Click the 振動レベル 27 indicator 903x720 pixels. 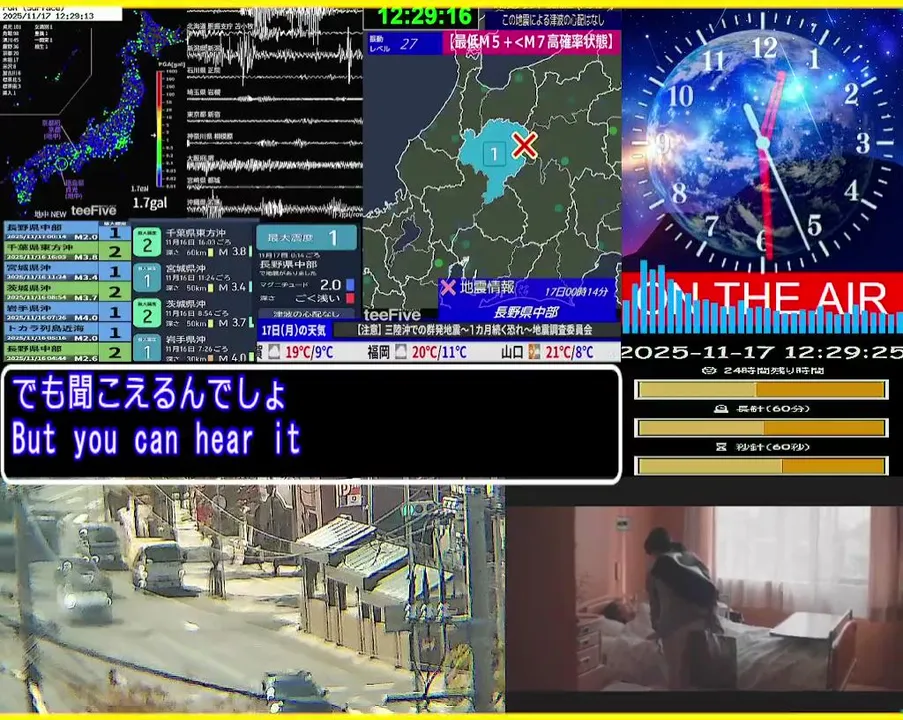tap(404, 43)
